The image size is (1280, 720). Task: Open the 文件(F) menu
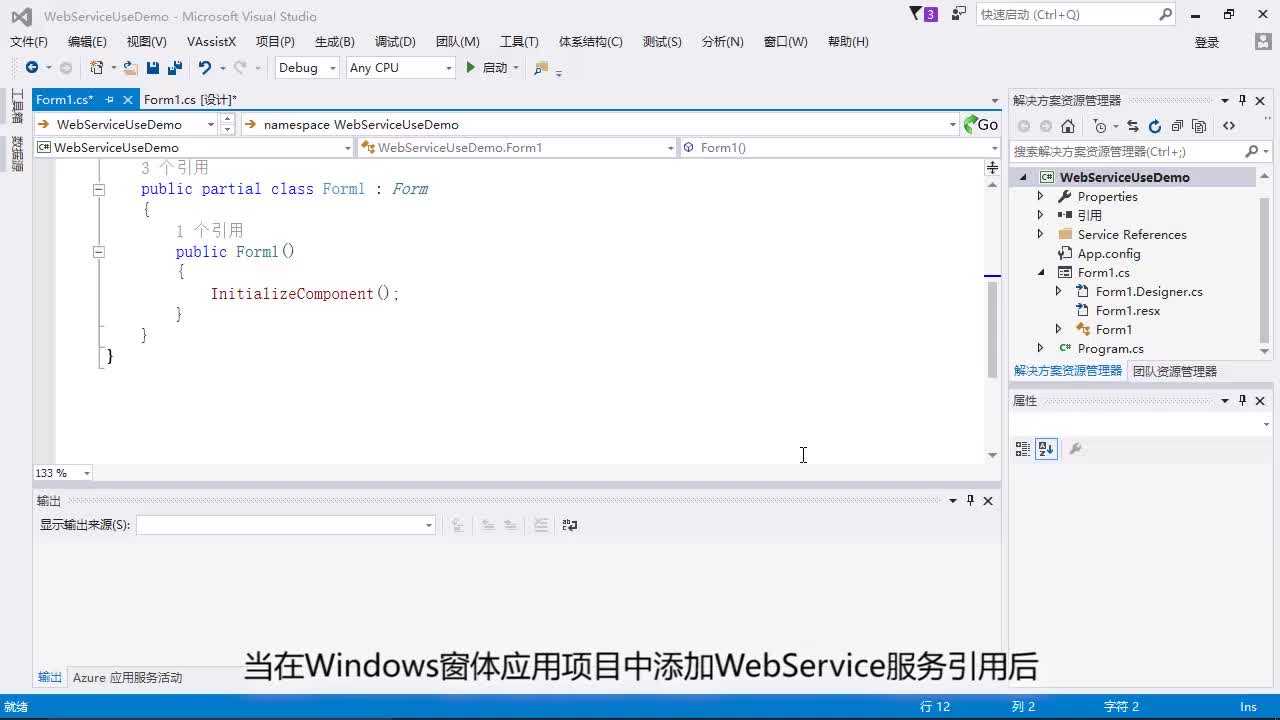click(x=29, y=42)
